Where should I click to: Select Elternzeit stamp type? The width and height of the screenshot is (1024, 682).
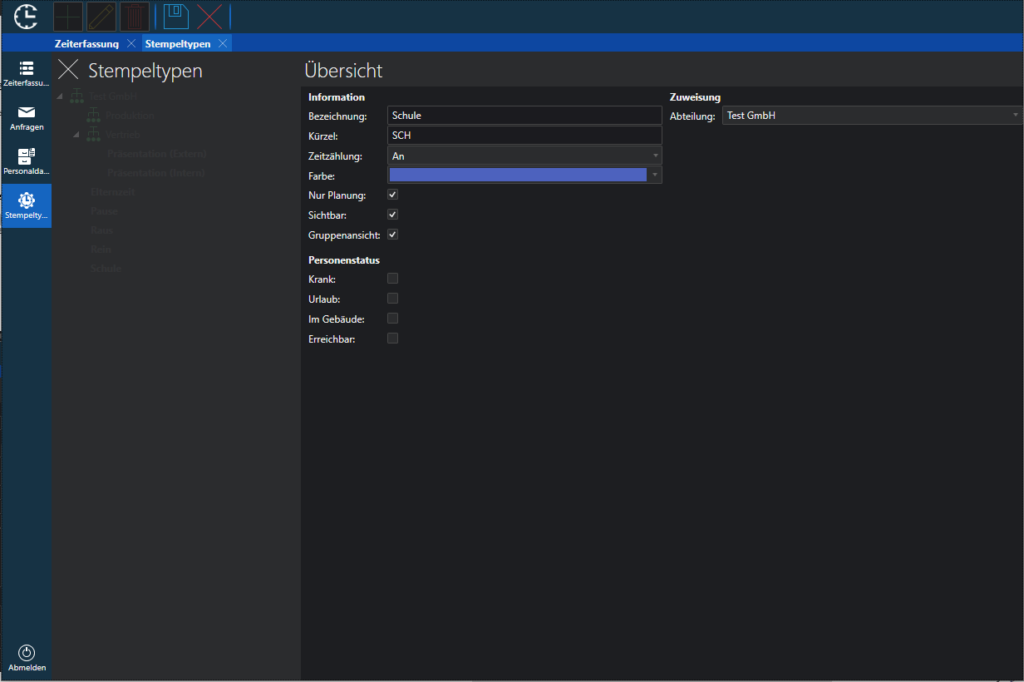point(113,192)
